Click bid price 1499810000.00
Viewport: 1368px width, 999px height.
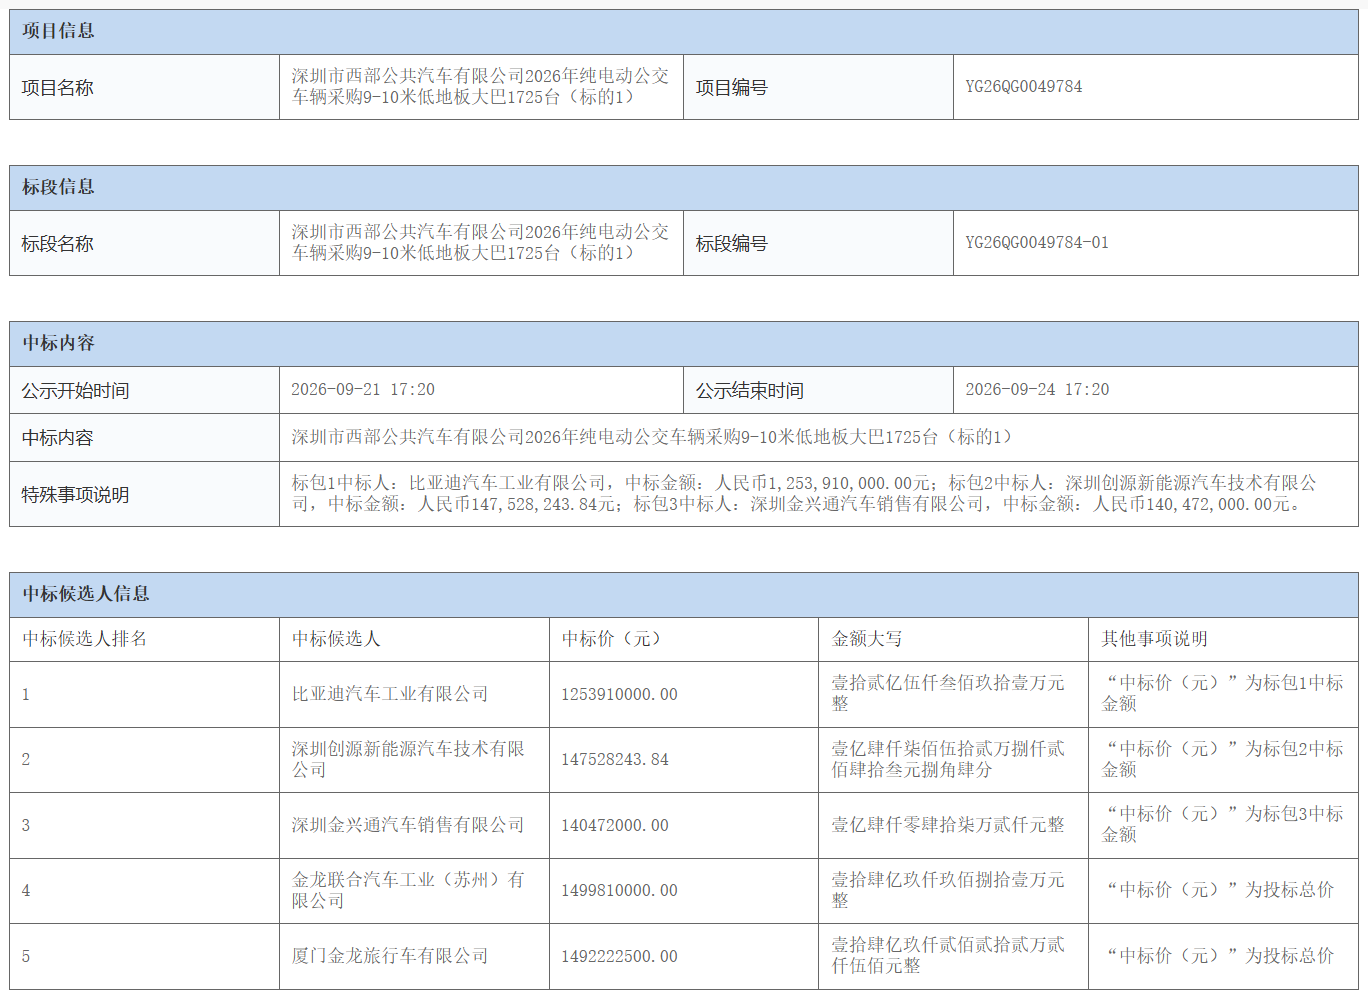click(x=619, y=891)
